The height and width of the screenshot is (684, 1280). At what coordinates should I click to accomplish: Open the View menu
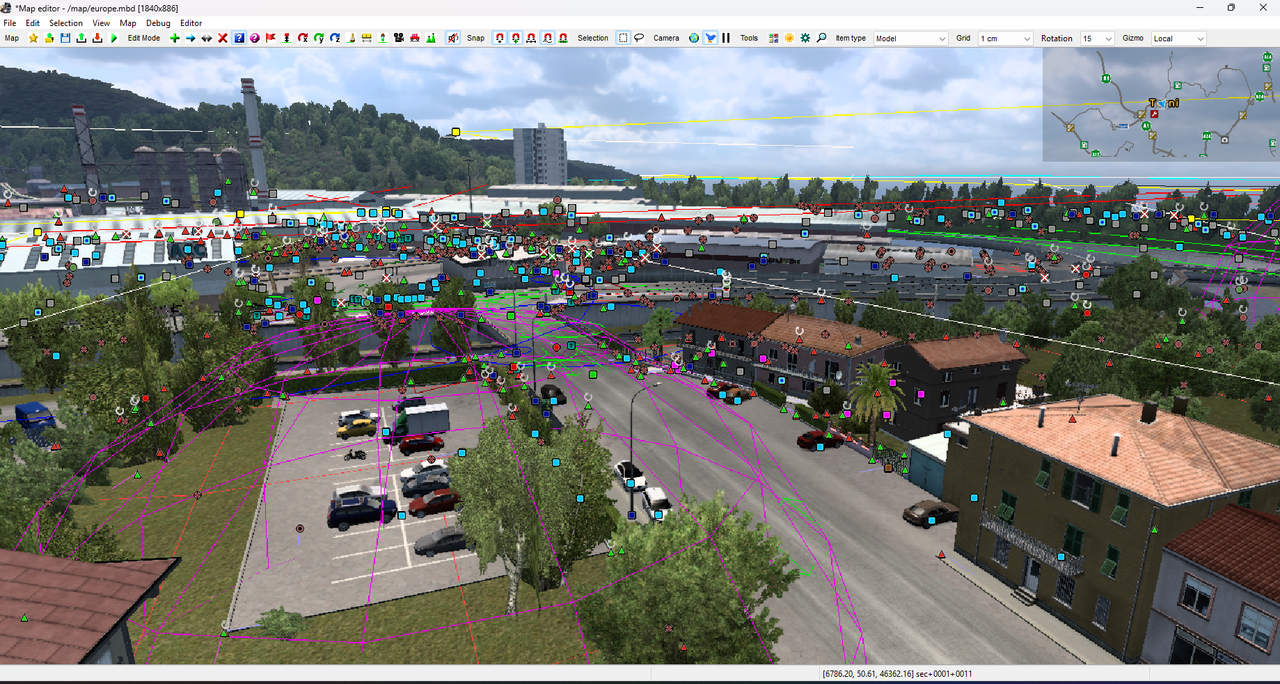click(101, 23)
